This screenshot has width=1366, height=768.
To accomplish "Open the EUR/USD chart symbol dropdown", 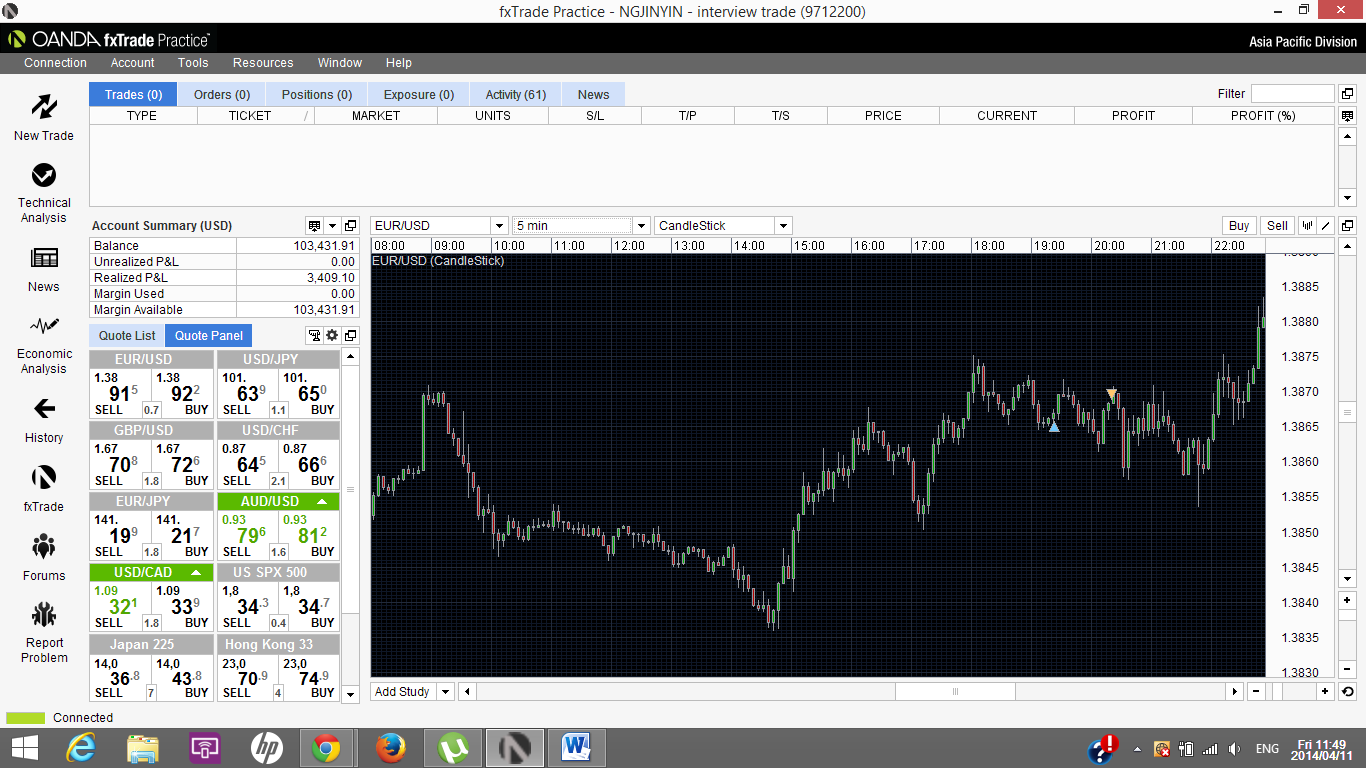I will 499,226.
